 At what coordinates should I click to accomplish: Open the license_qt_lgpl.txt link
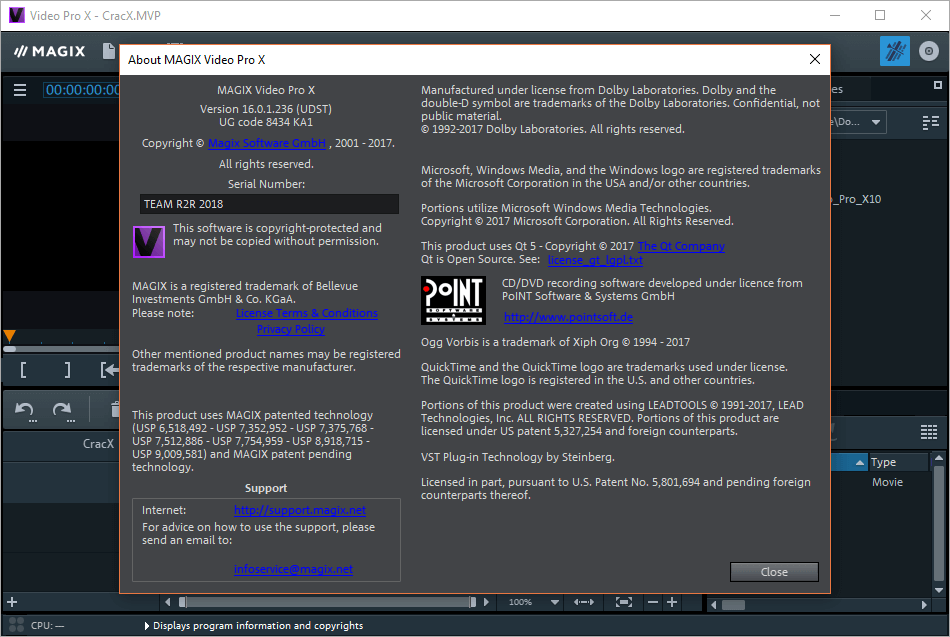click(595, 260)
